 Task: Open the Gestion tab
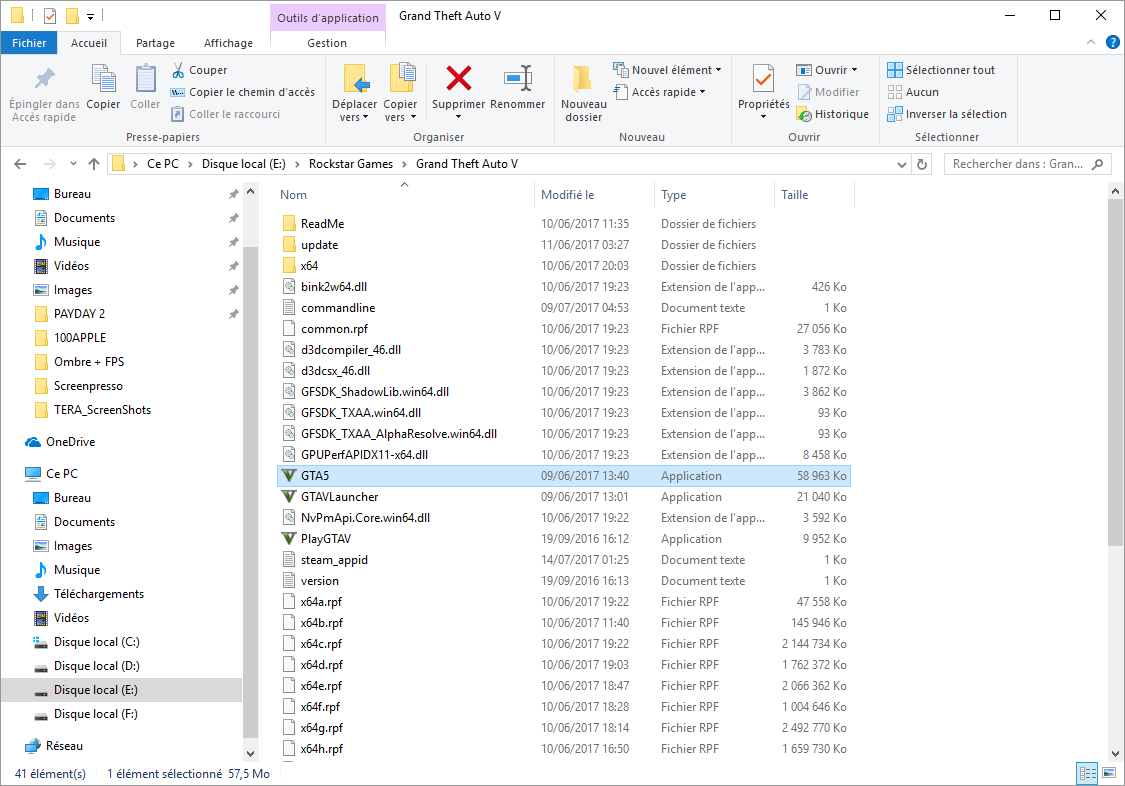[x=327, y=43]
